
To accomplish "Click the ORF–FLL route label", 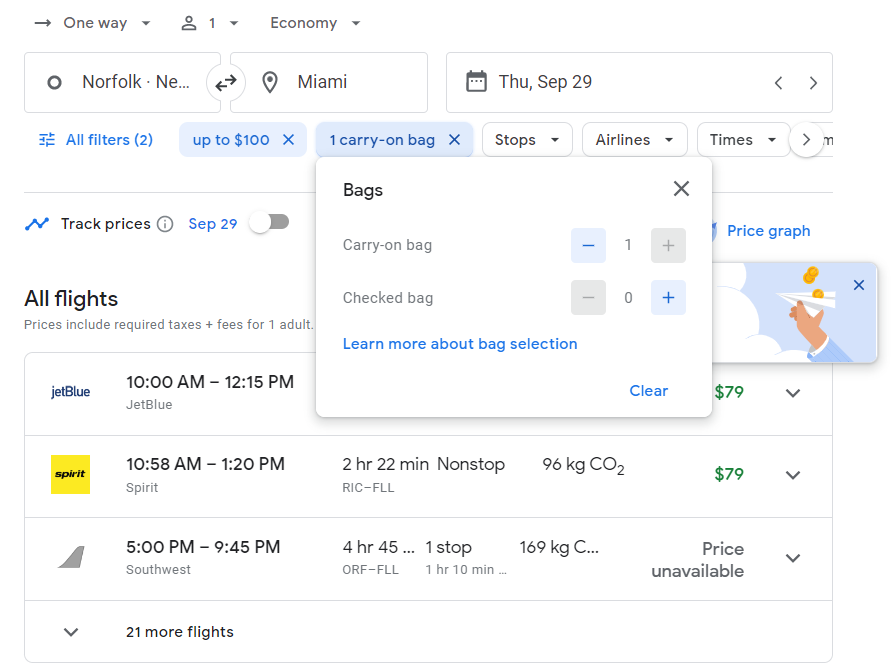I will [370, 569].
